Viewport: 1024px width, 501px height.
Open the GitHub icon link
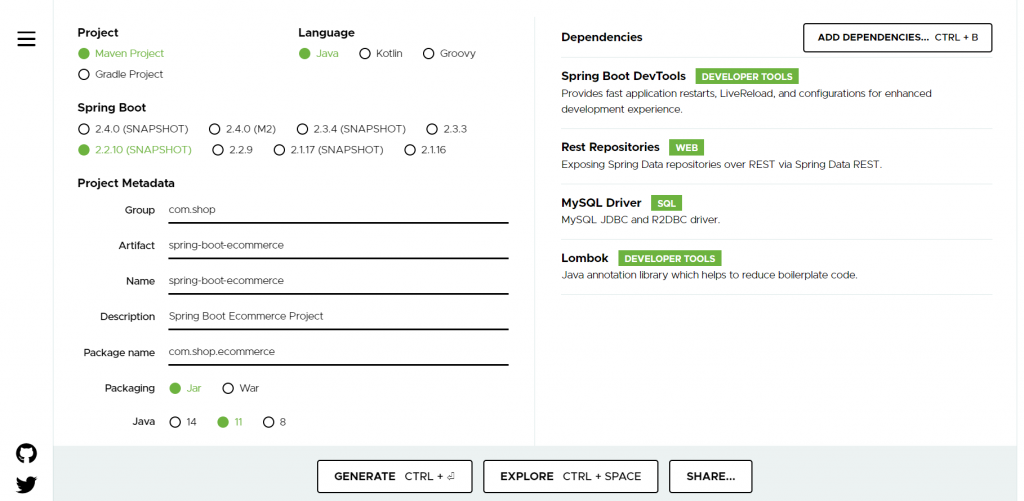(26, 453)
